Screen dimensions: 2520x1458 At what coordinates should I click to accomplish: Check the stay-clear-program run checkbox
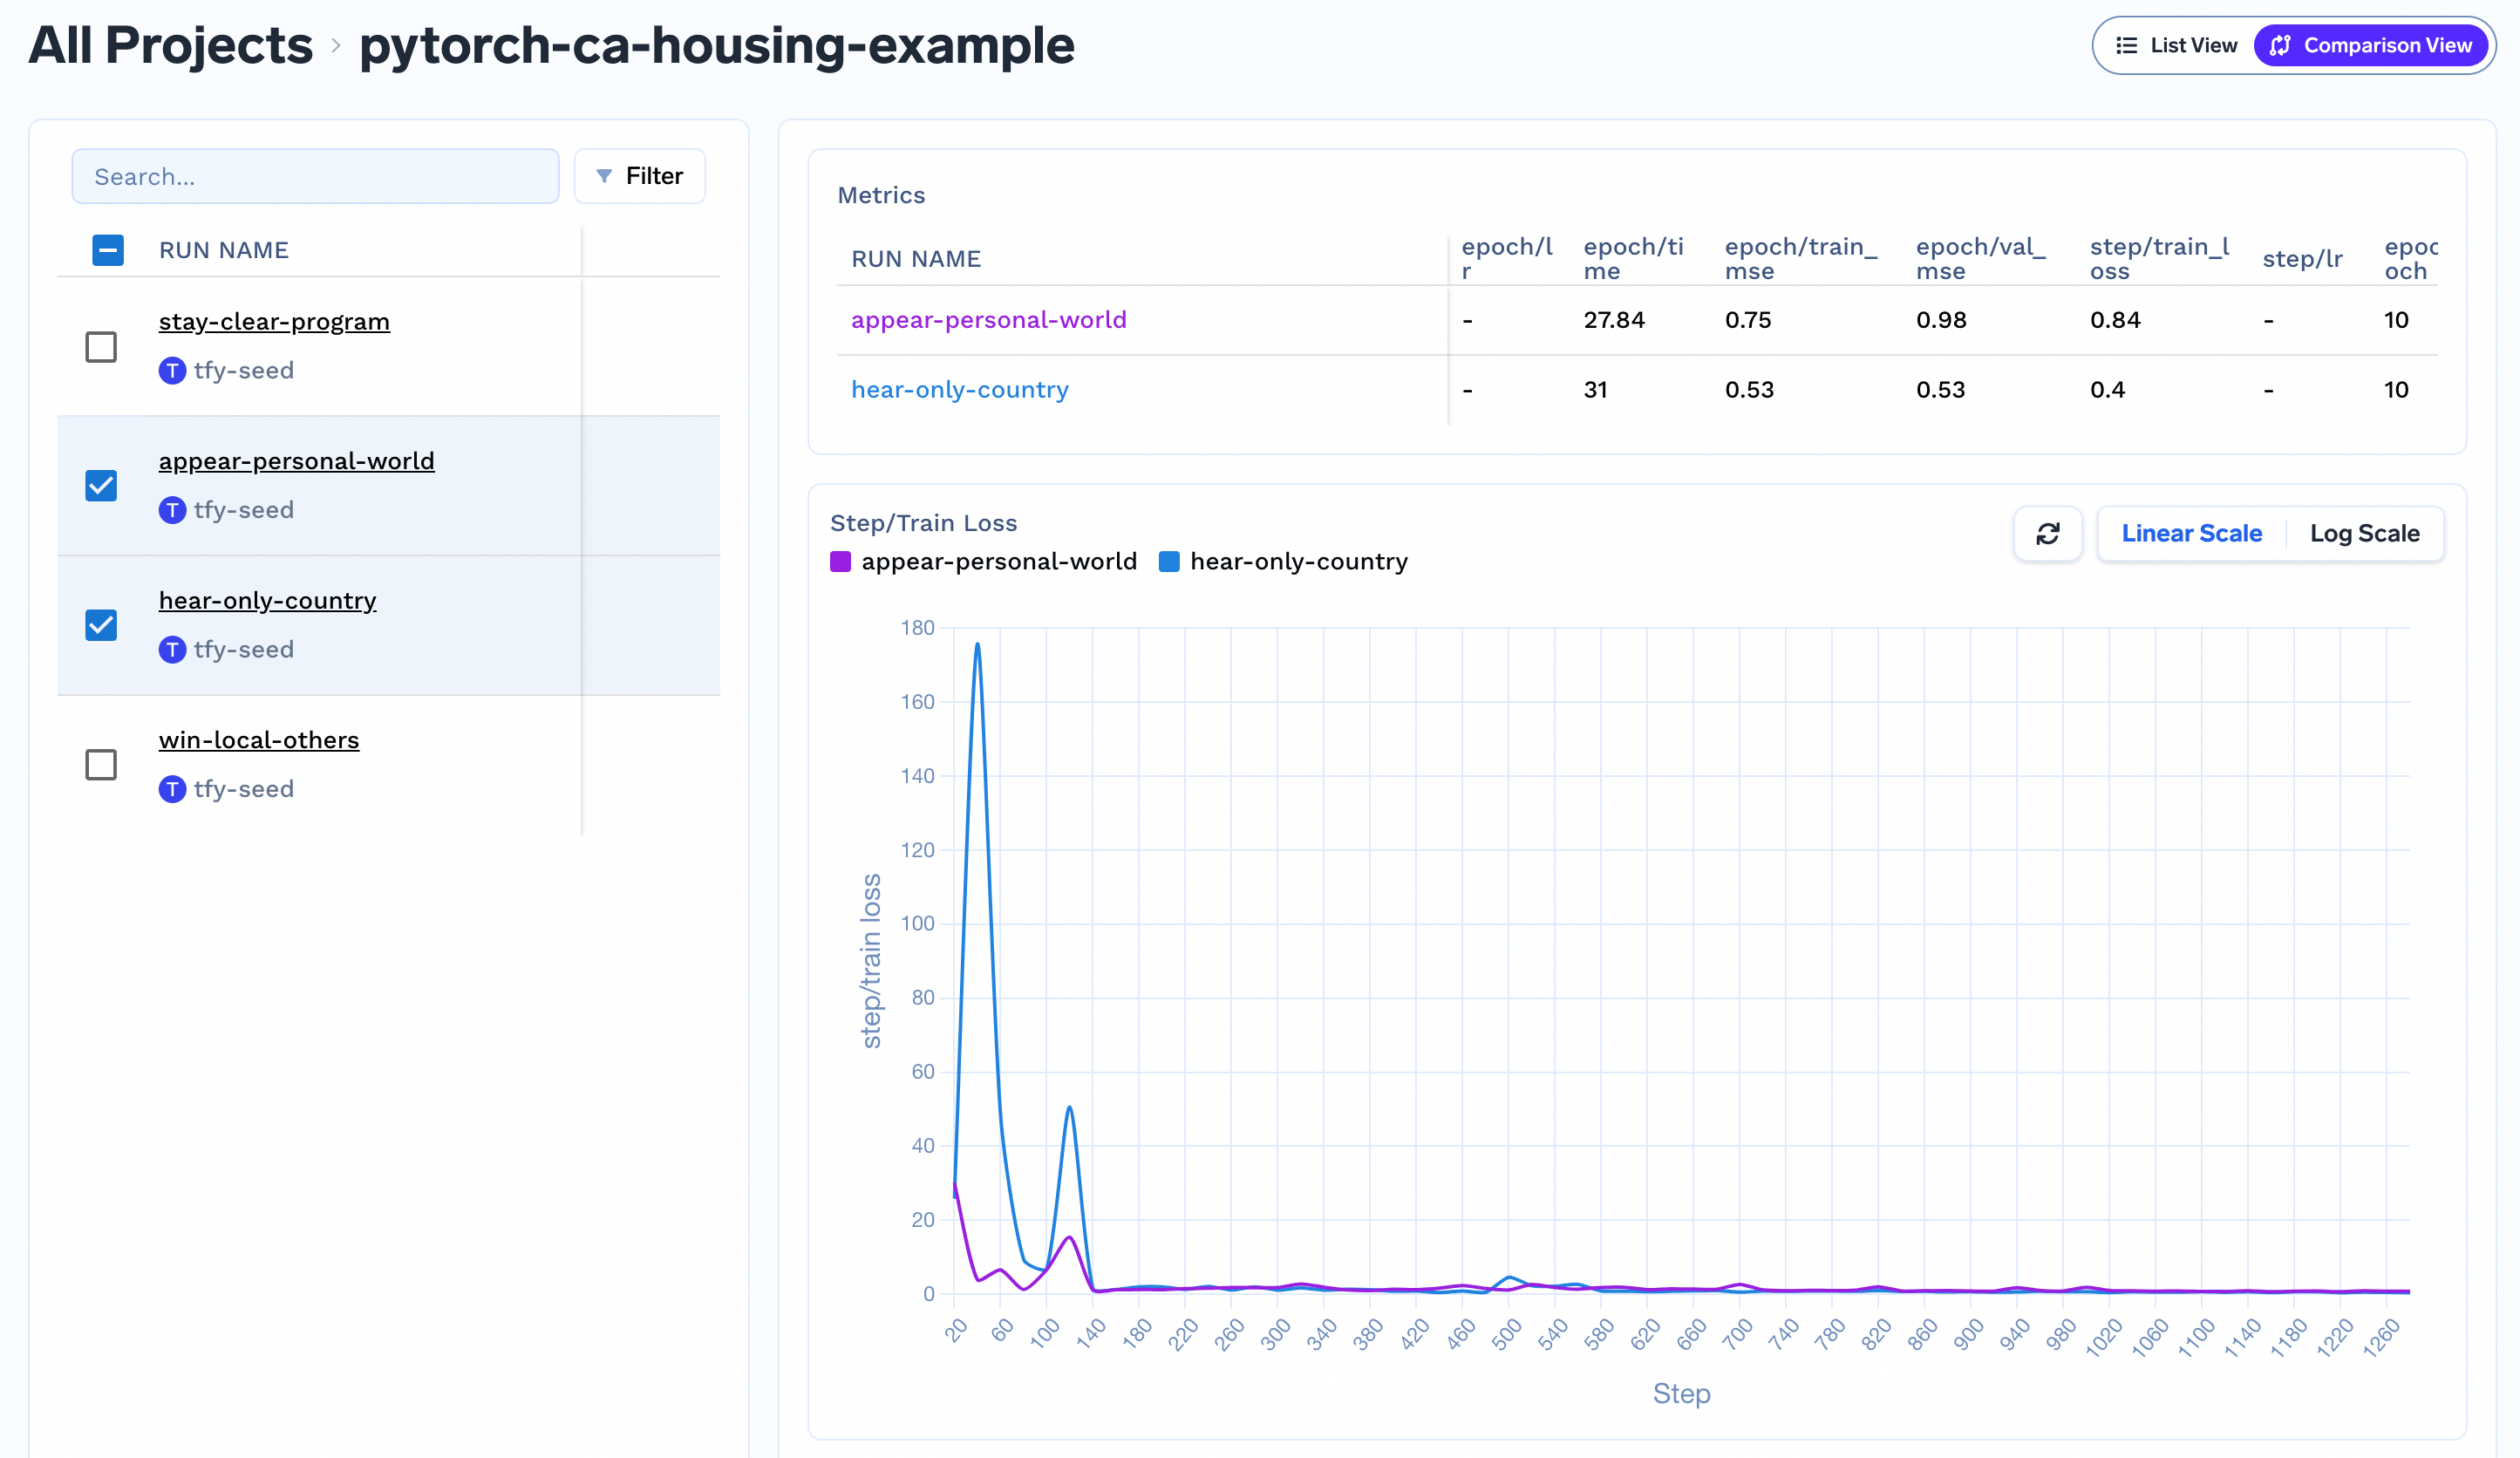(101, 347)
